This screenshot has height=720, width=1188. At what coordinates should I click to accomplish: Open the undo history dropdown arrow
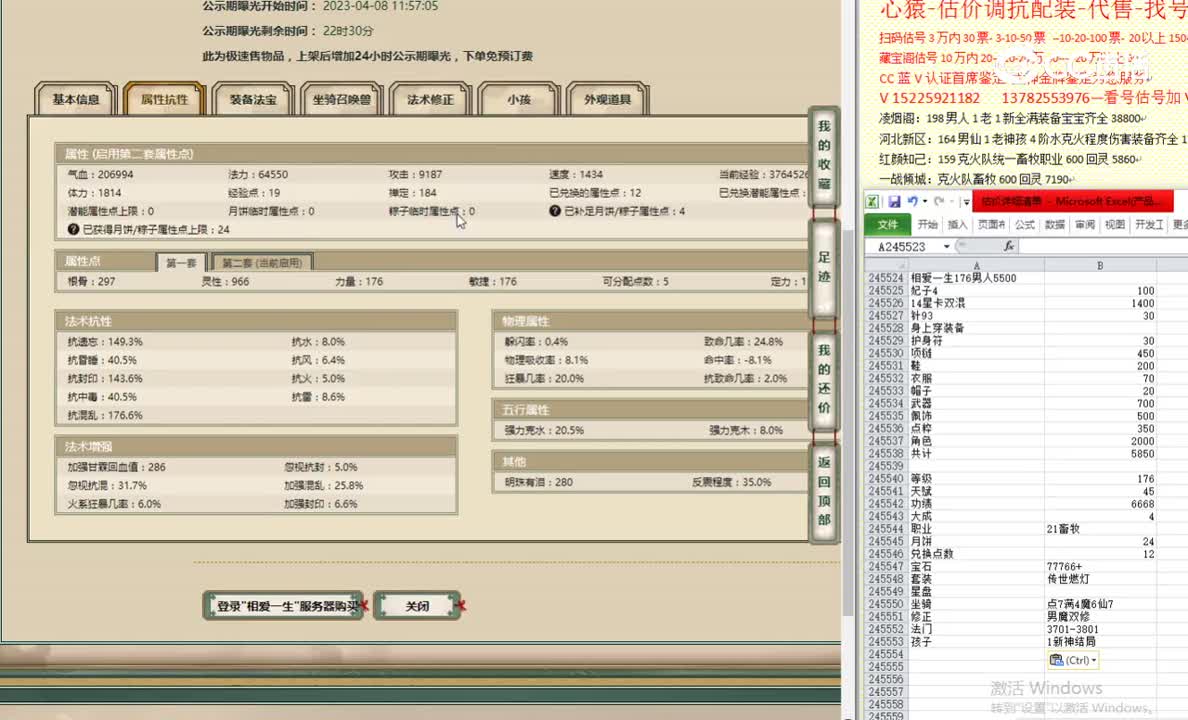pyautogui.click(x=924, y=202)
